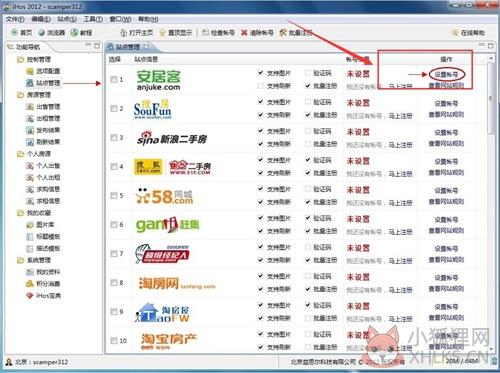Open 求购信息 in navigation tree

(x=43, y=189)
